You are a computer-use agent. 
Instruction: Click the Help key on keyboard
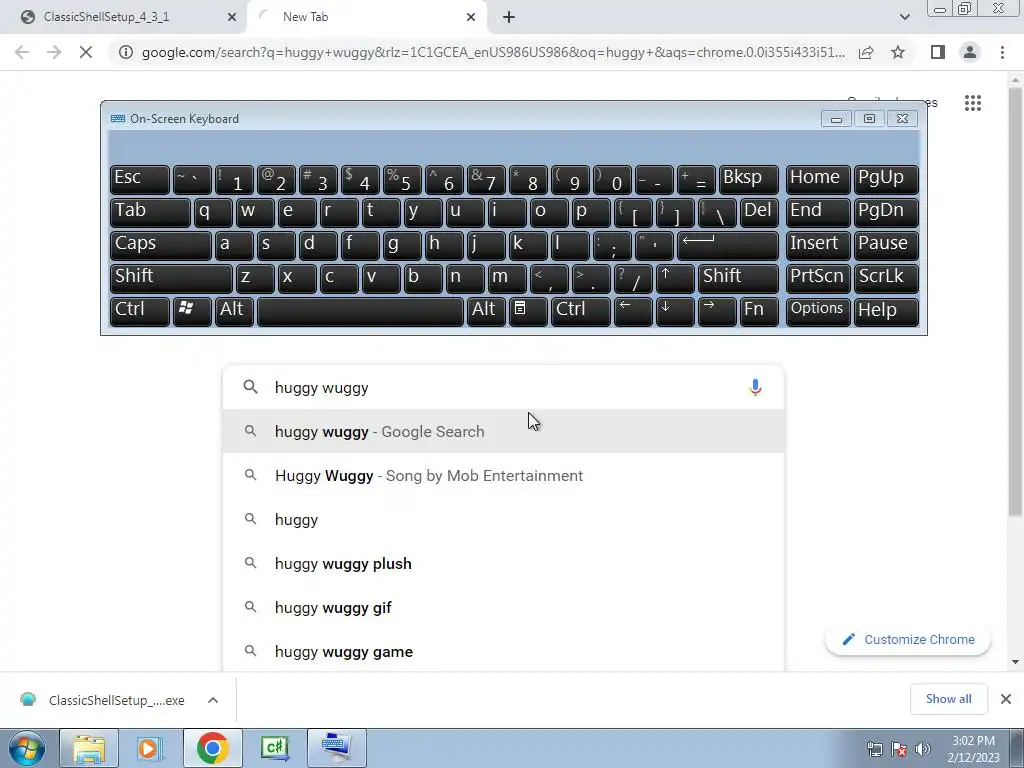(x=886, y=310)
